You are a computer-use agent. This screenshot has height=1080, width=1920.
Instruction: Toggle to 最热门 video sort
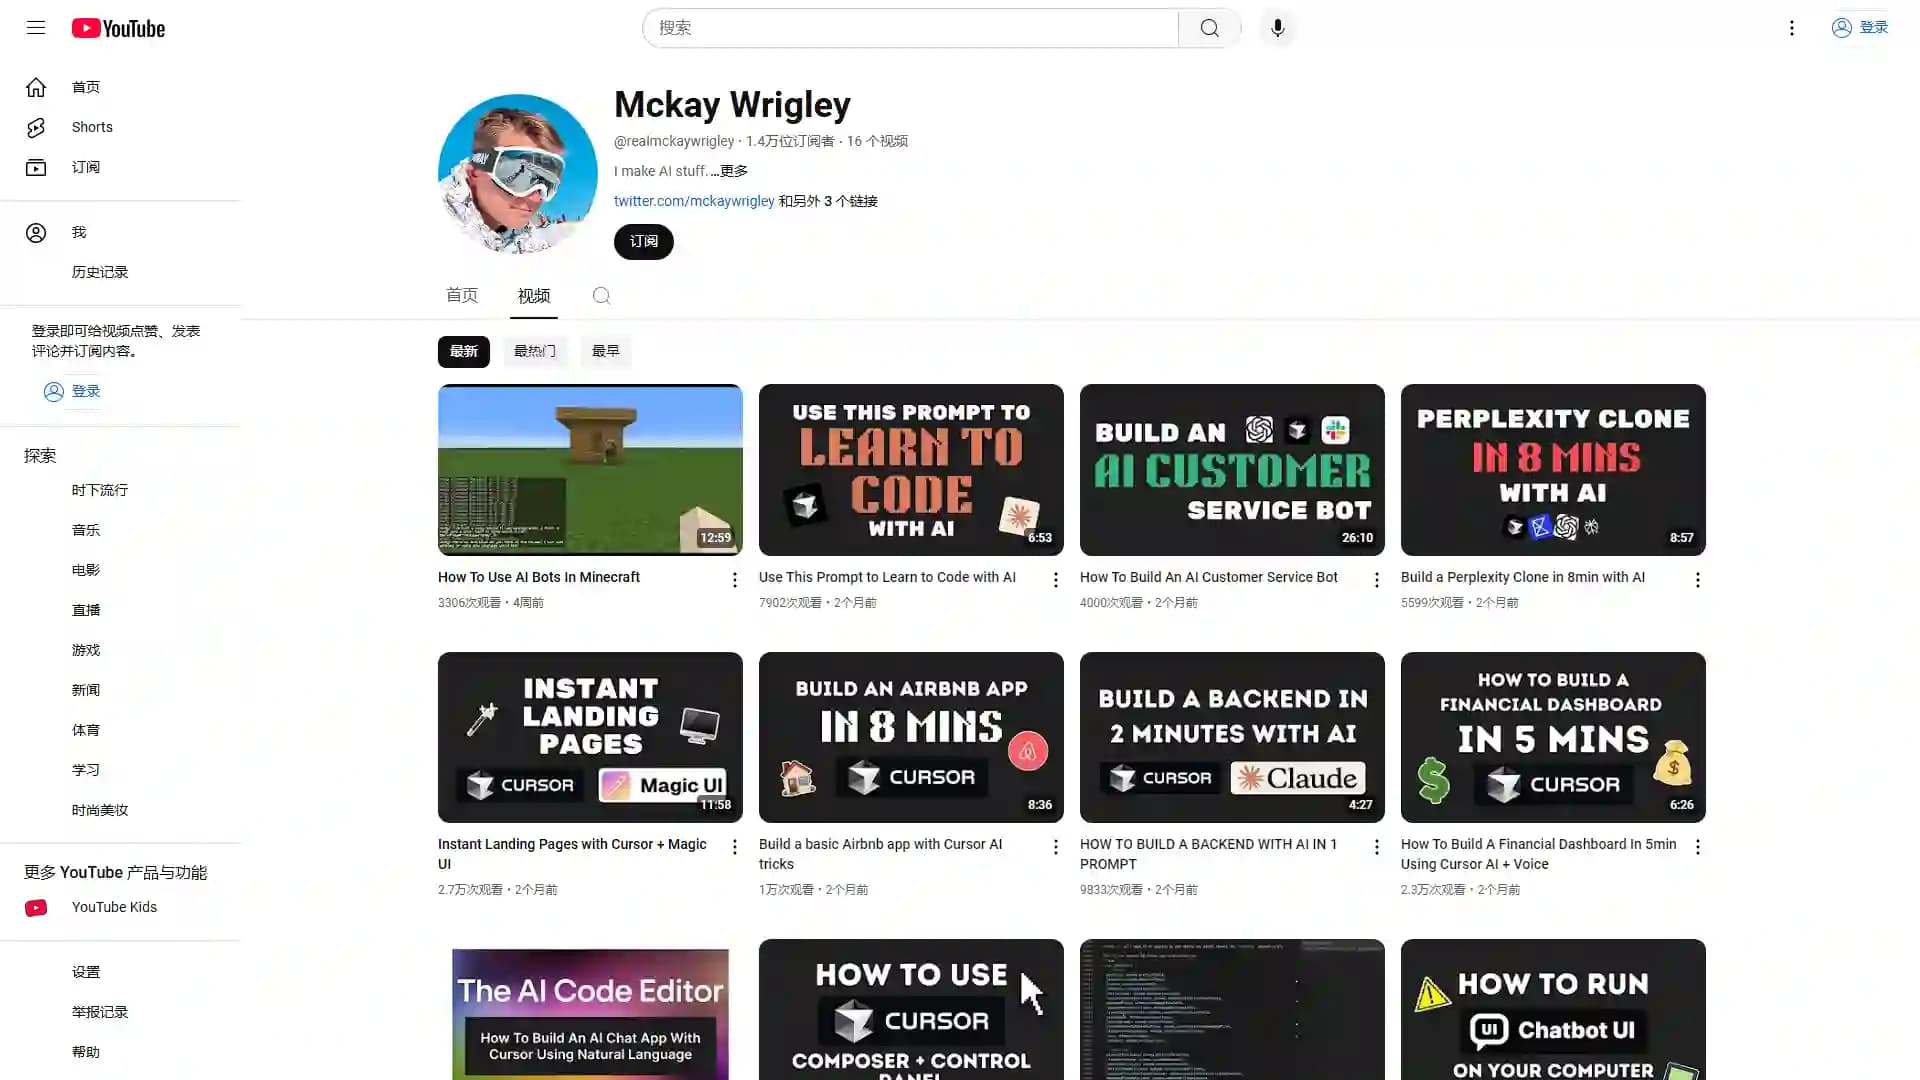pyautogui.click(x=534, y=351)
